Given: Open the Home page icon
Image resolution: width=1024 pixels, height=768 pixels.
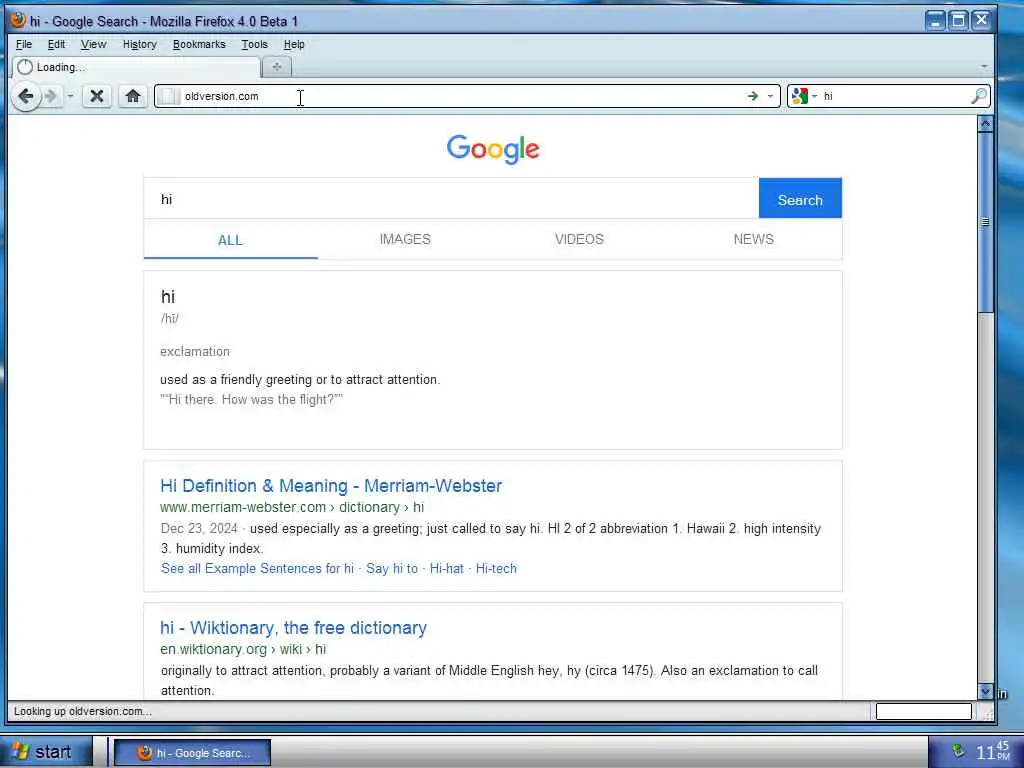Looking at the screenshot, I should coord(133,97).
